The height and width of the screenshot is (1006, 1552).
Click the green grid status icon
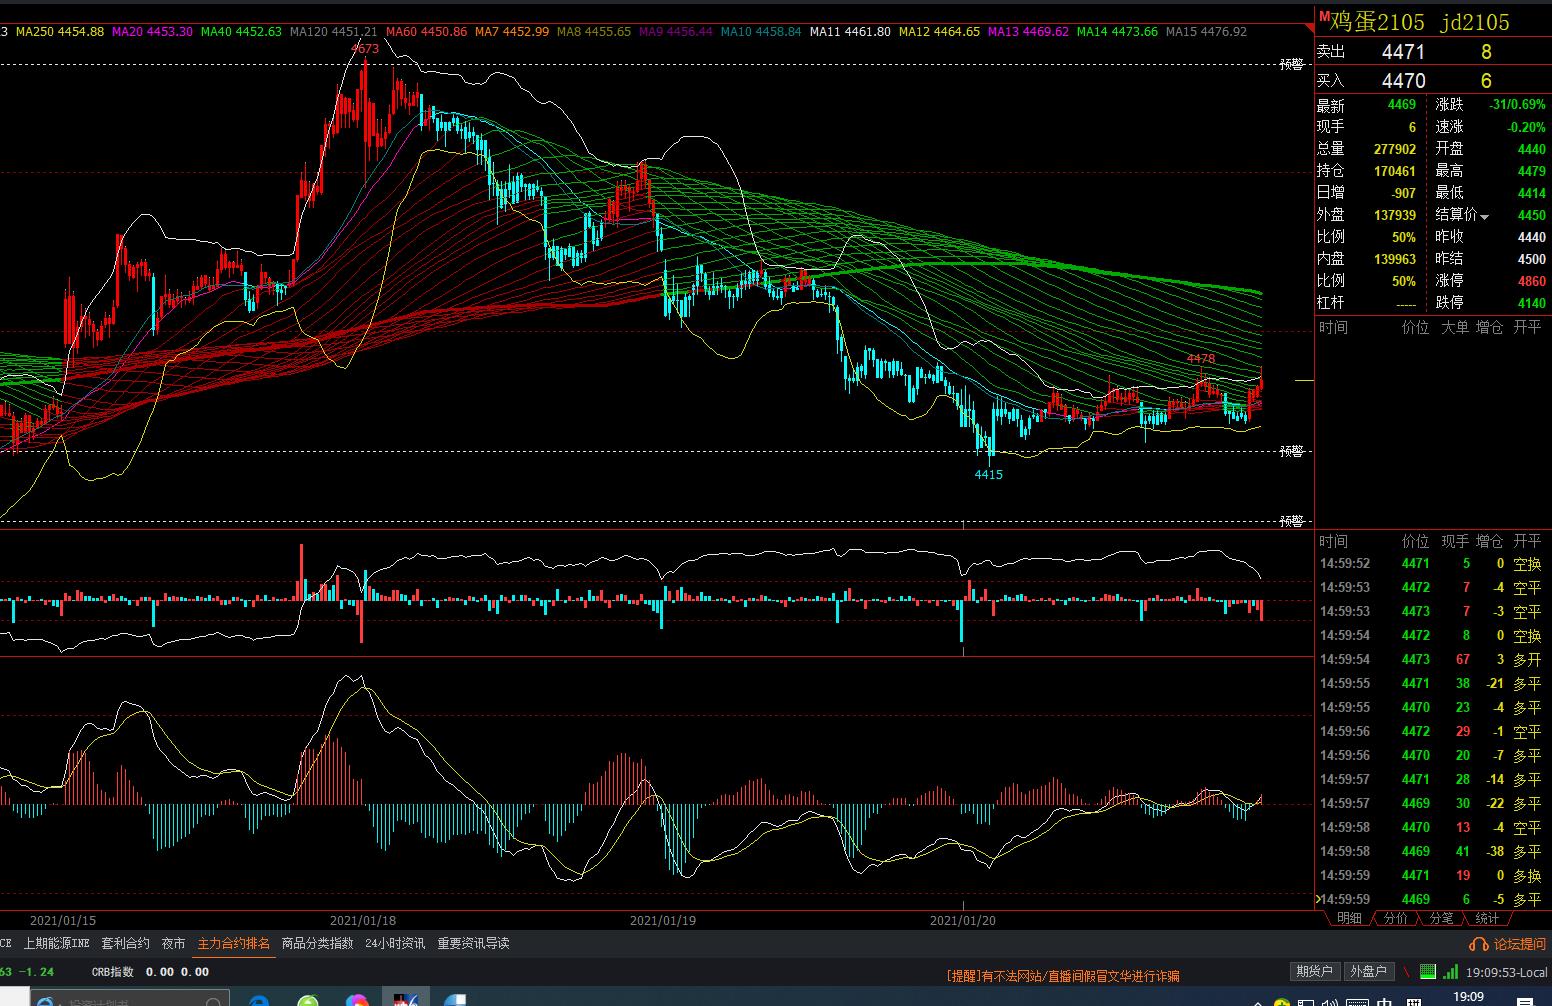(1427, 971)
